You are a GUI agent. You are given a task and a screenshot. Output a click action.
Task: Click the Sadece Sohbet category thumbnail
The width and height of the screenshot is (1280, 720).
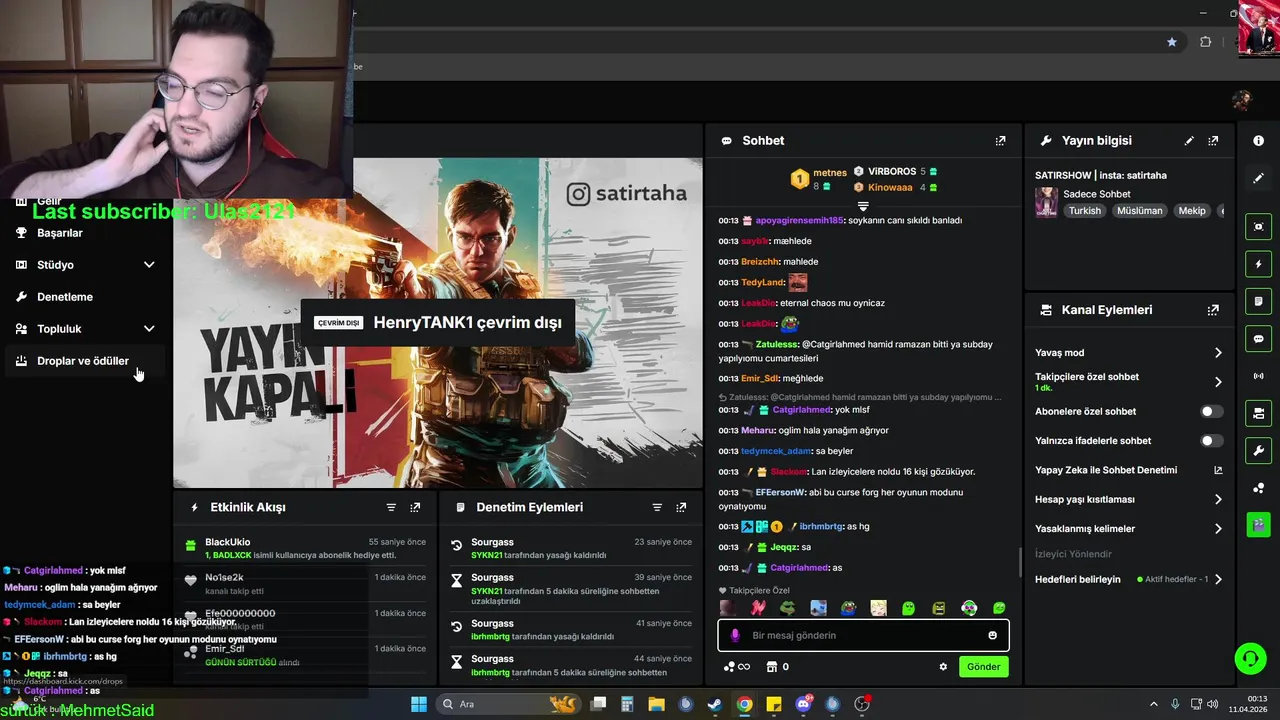[1046, 202]
